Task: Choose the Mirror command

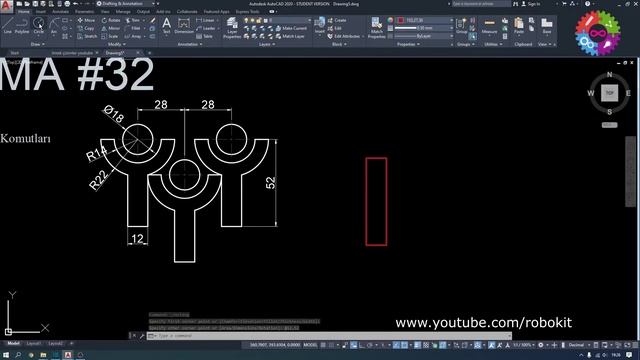Action: click(111, 28)
